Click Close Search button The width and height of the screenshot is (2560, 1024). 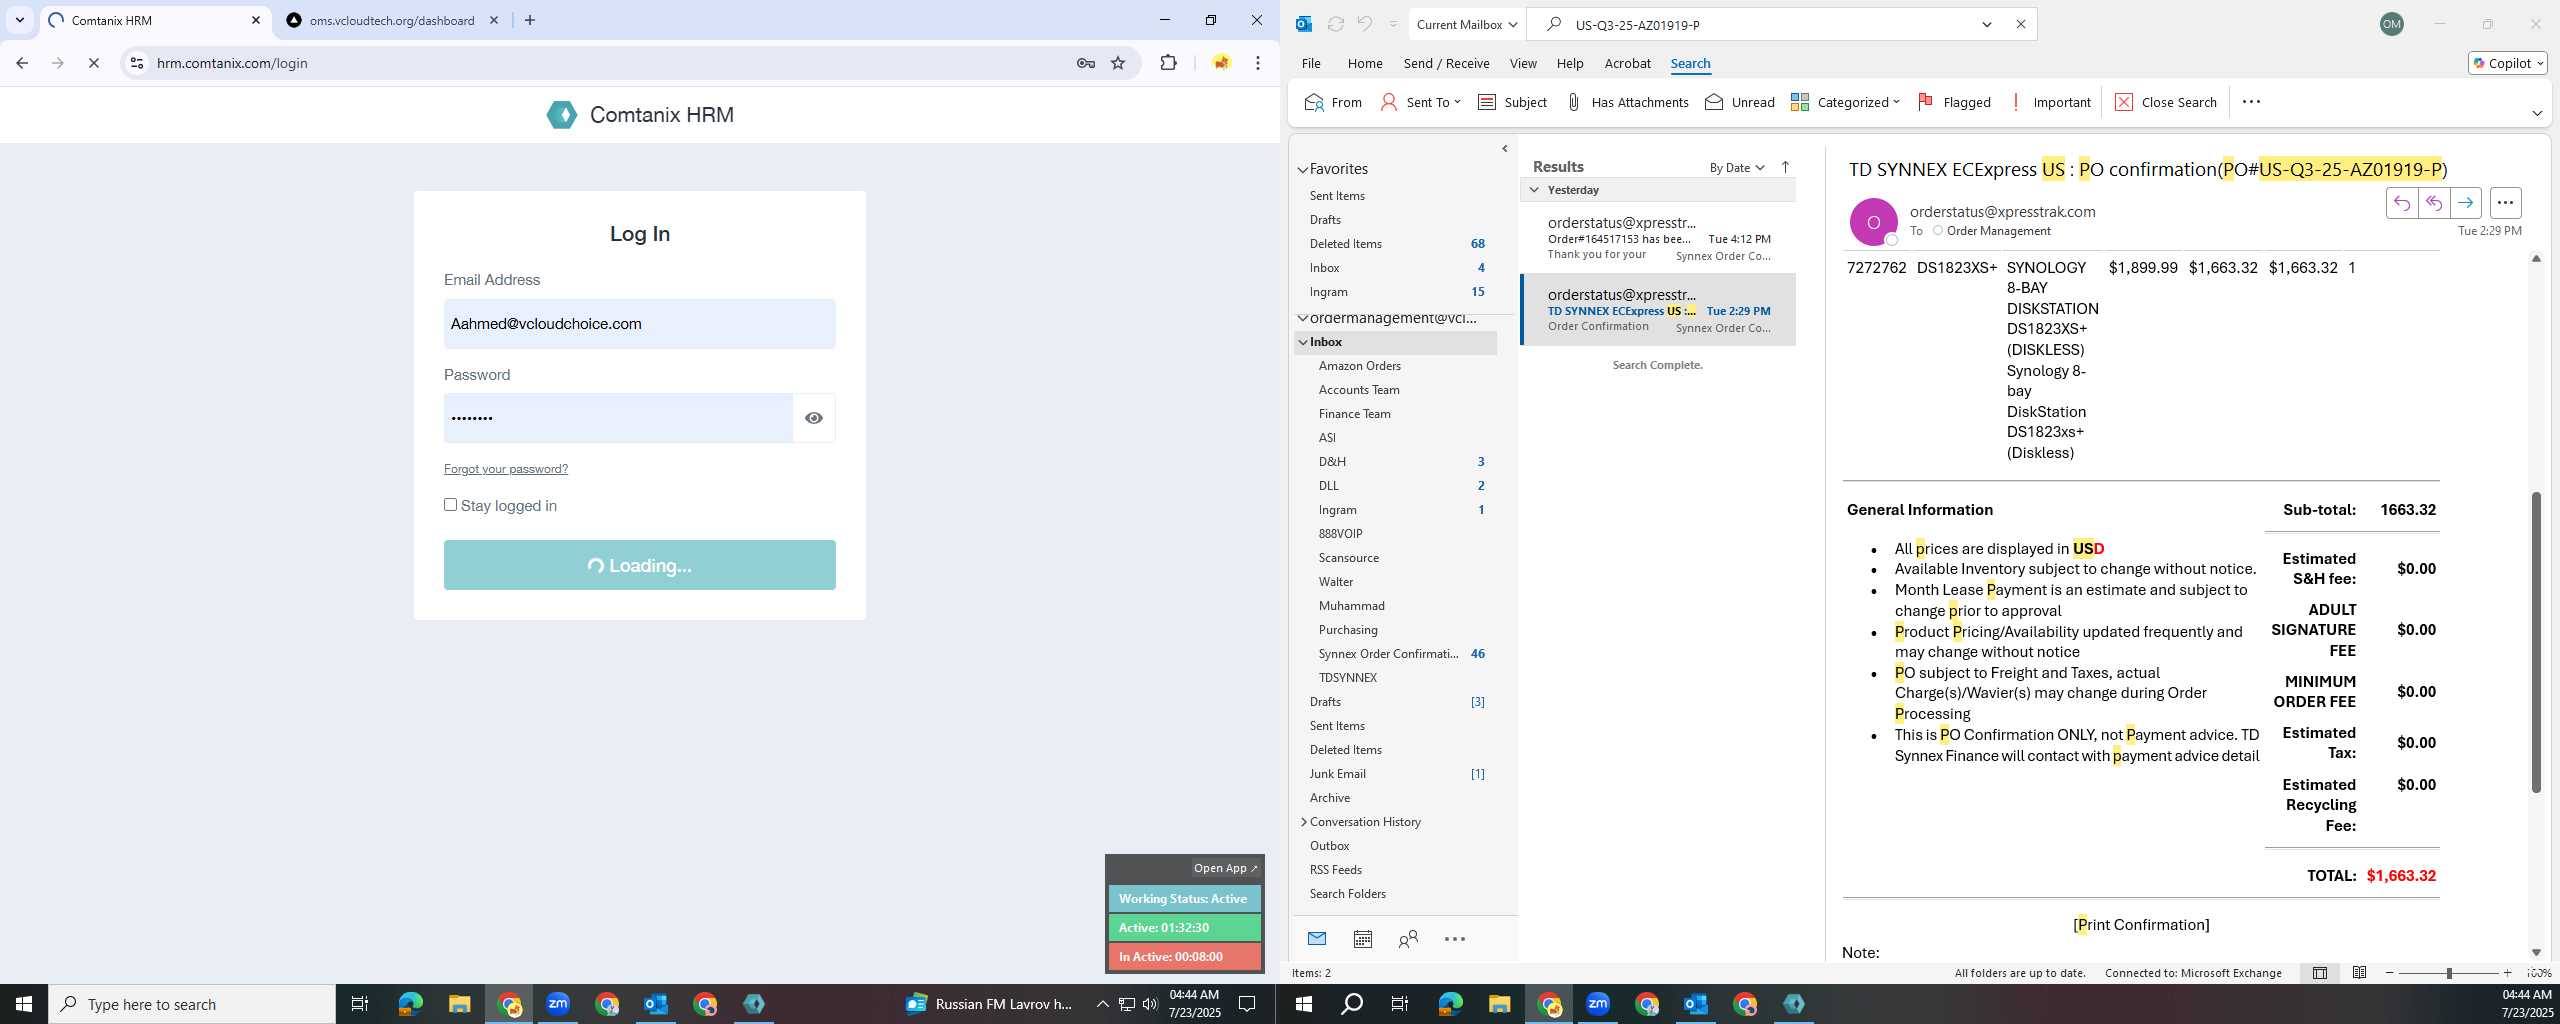pyautogui.click(x=2166, y=102)
